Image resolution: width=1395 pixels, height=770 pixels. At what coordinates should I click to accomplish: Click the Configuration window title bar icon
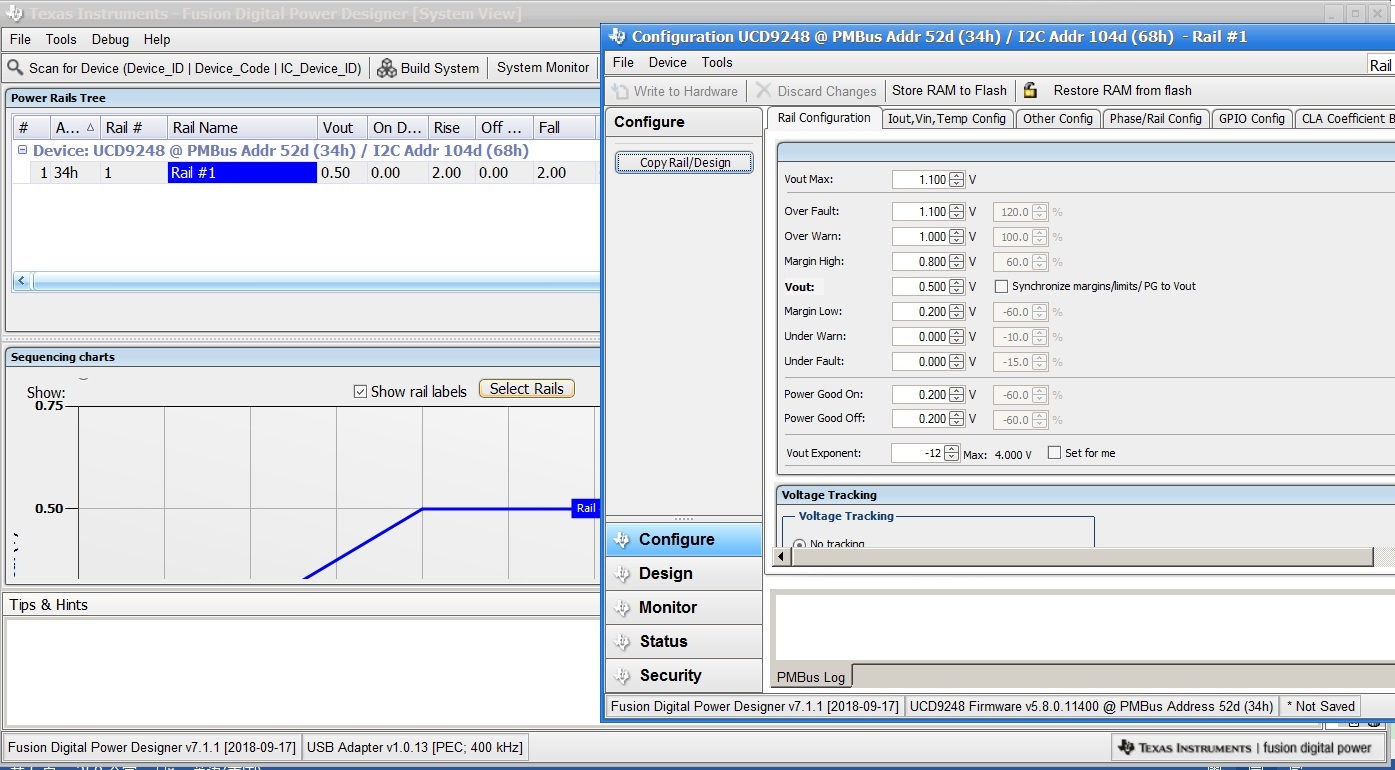[x=617, y=37]
